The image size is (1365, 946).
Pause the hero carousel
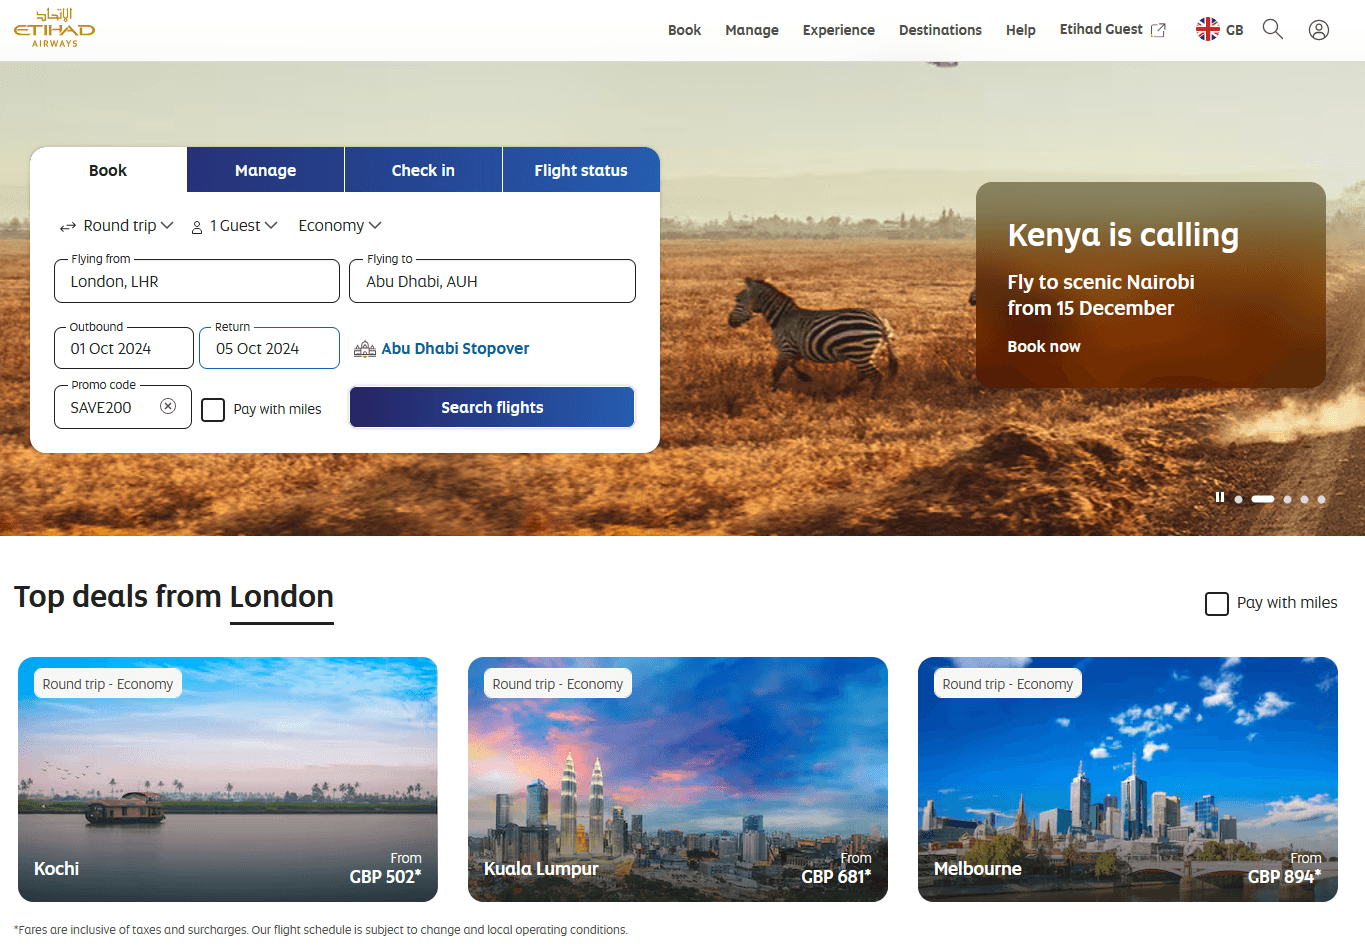(x=1220, y=497)
